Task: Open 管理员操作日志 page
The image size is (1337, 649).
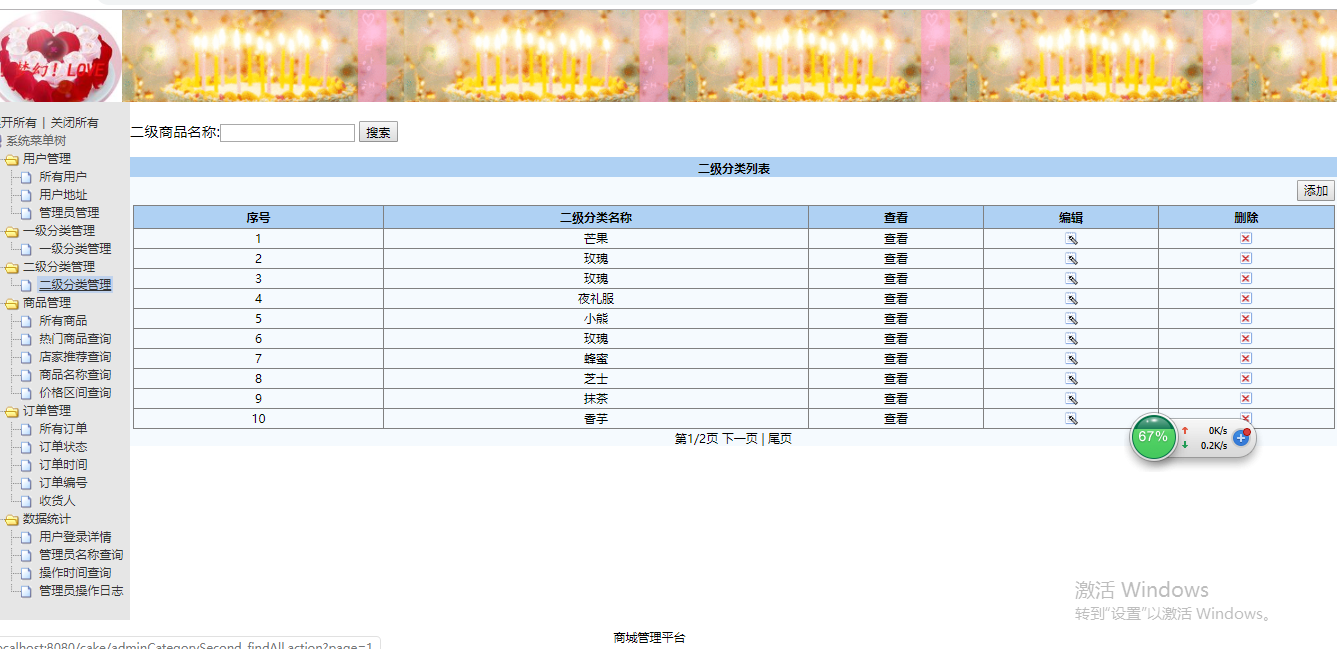Action: pos(81,591)
